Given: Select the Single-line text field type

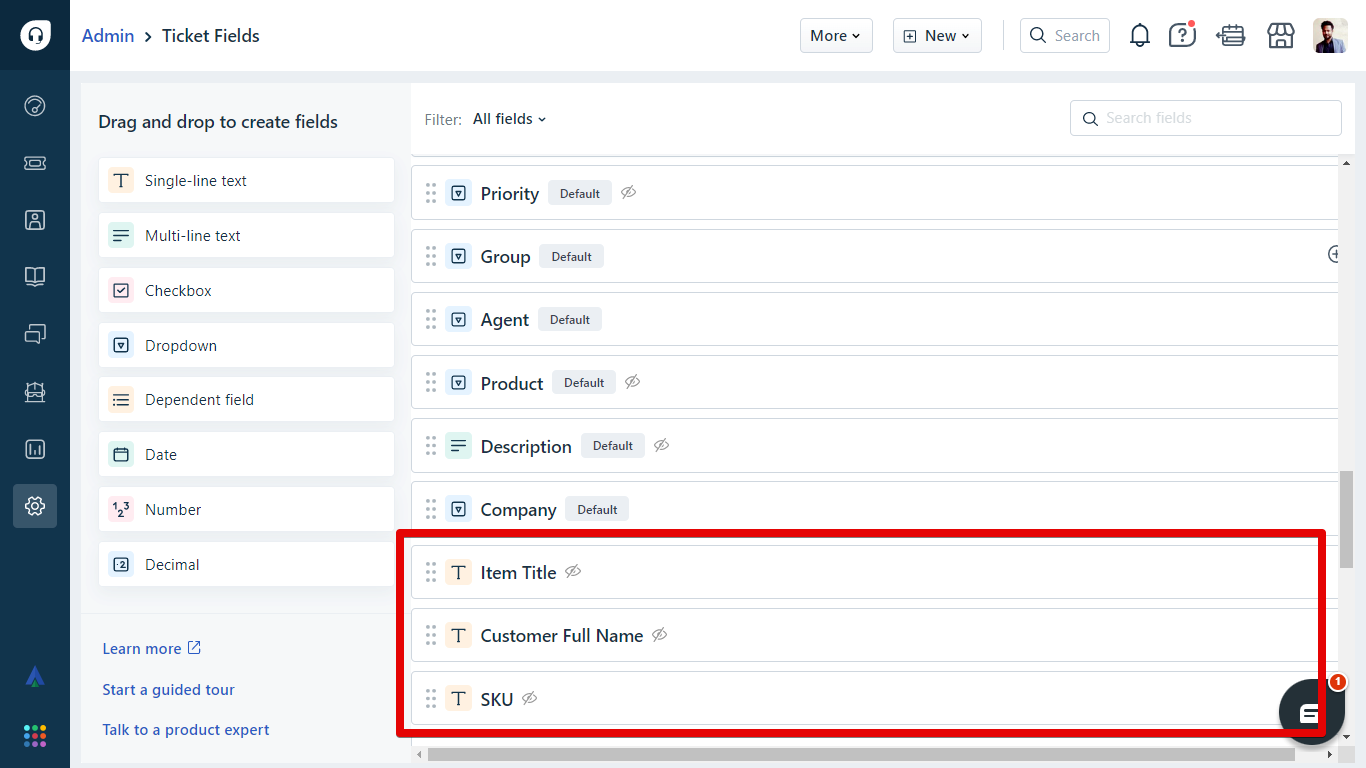Looking at the screenshot, I should pos(246,180).
